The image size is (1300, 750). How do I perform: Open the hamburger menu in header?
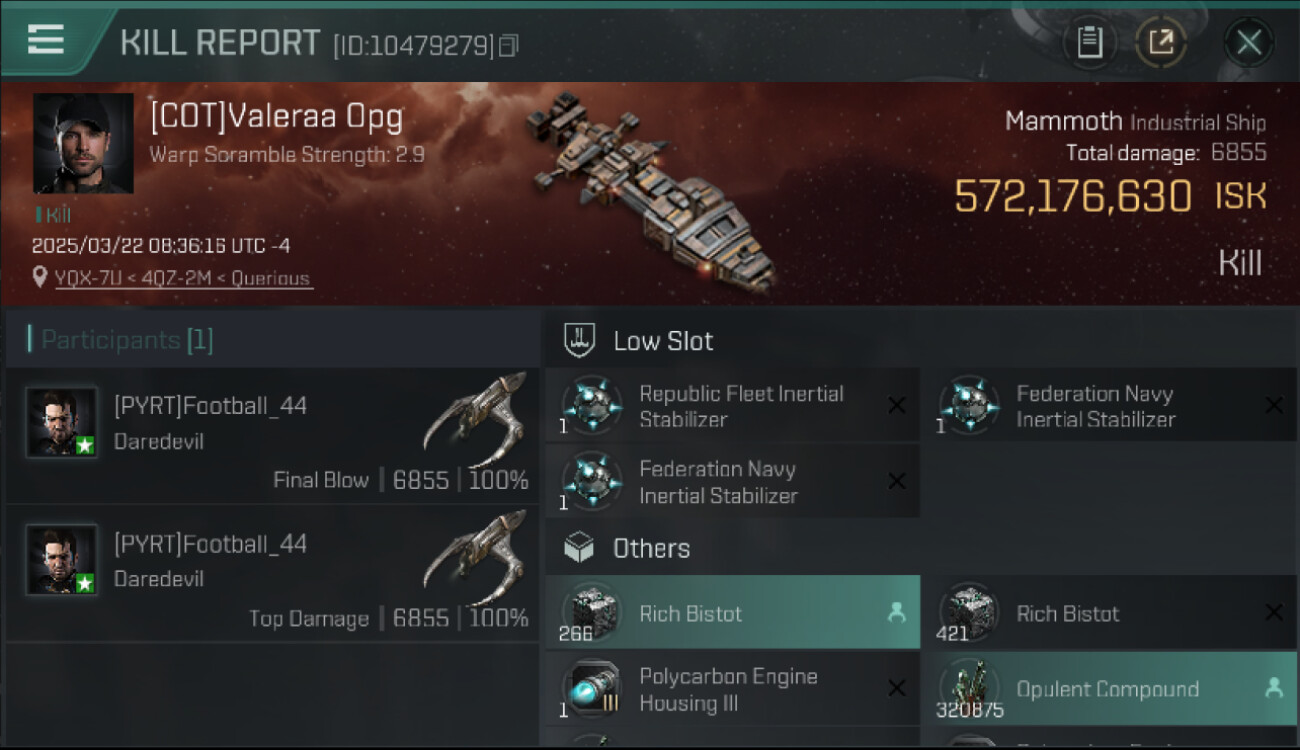46,40
